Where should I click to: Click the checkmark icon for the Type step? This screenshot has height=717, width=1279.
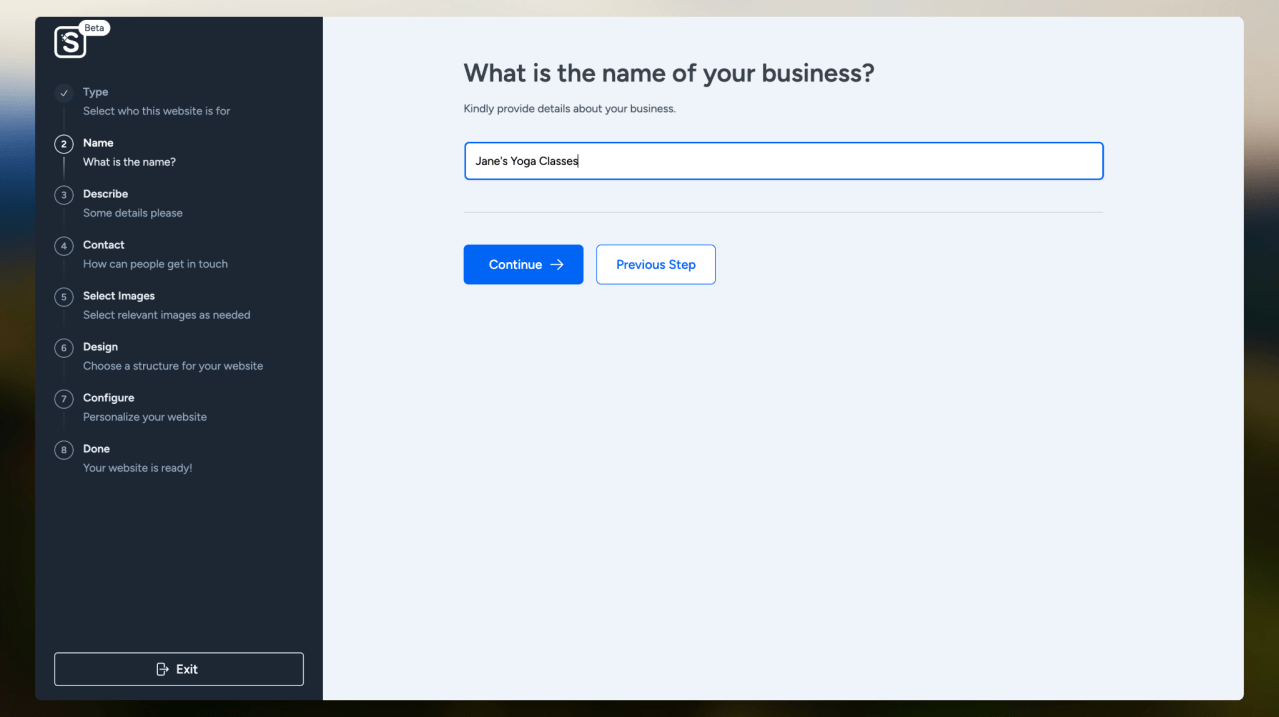pyautogui.click(x=64, y=93)
